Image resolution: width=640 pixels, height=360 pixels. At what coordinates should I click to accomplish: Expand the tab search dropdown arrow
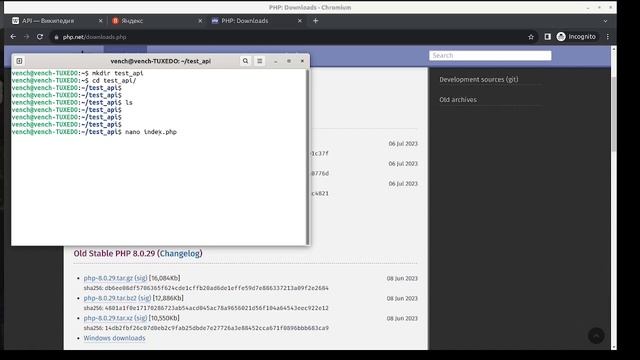tap(605, 21)
